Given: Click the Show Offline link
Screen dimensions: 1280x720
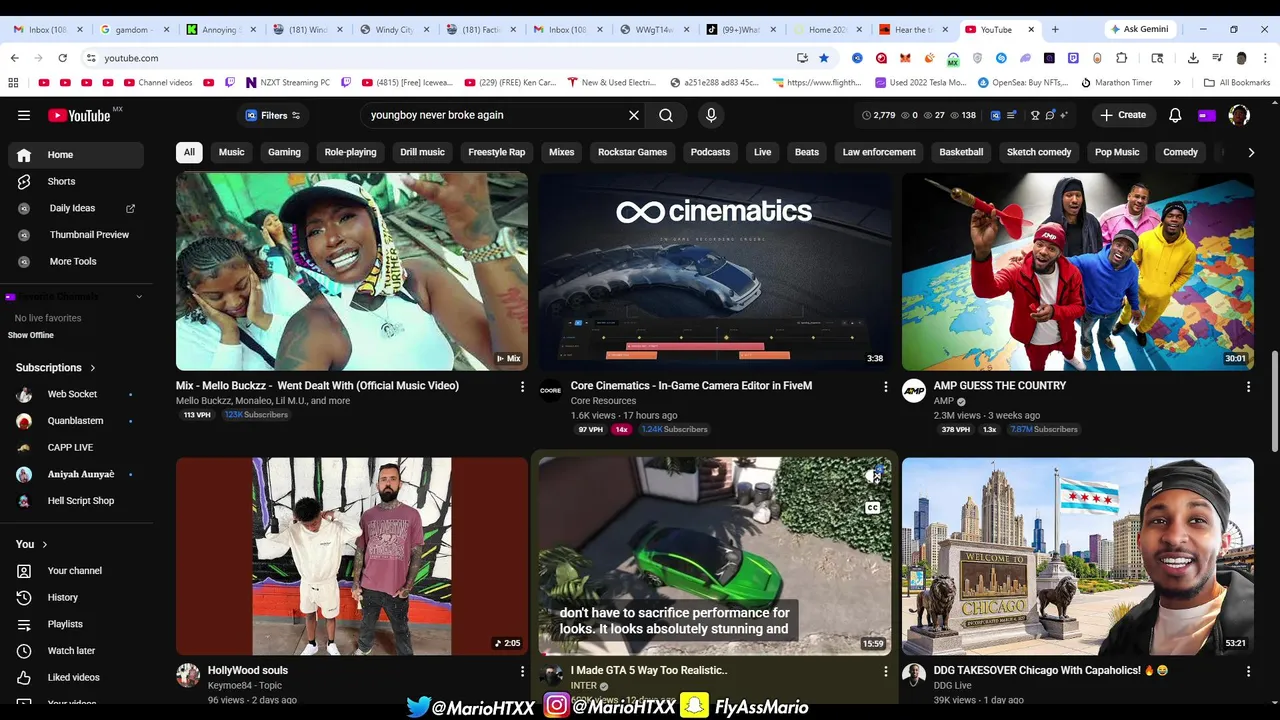Looking at the screenshot, I should point(31,335).
